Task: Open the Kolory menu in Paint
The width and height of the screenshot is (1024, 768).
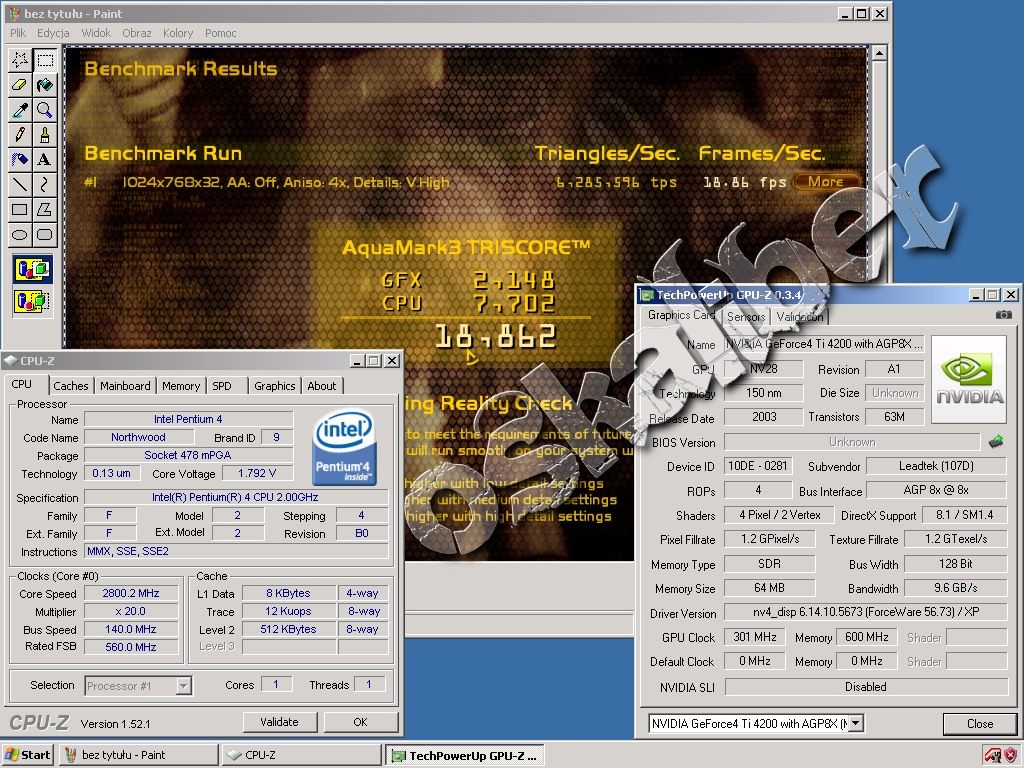Action: tap(178, 33)
